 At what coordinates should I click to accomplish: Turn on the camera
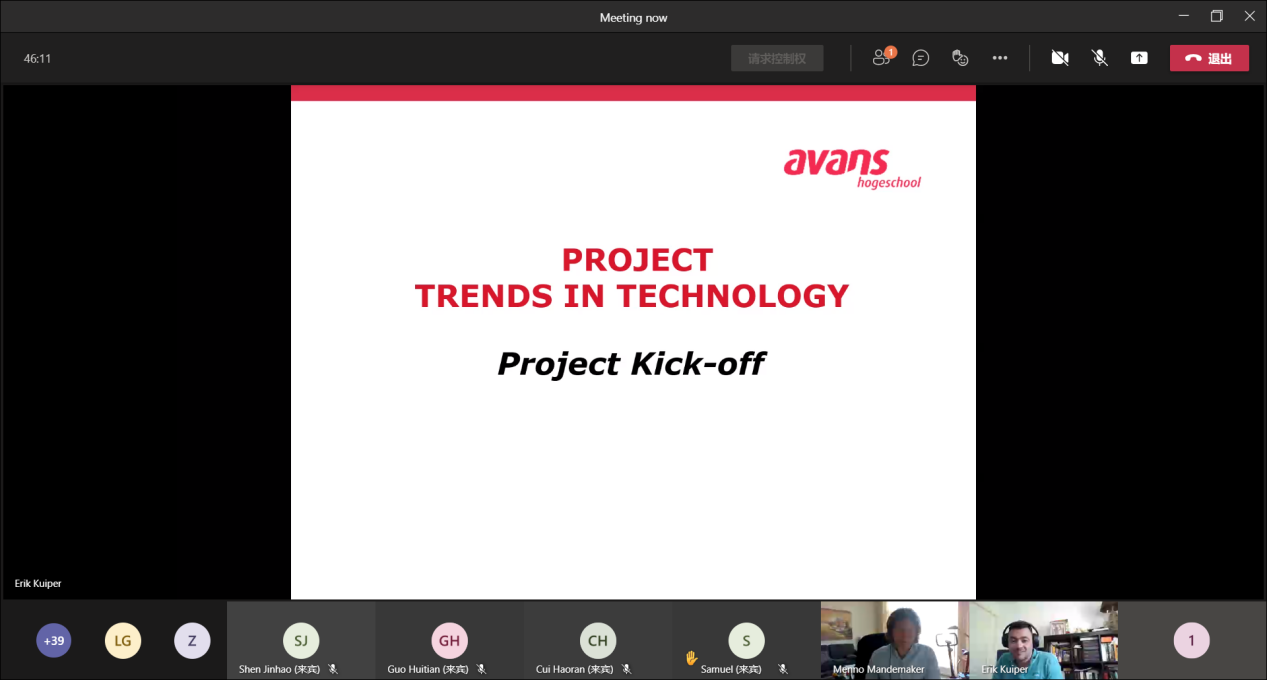(x=1060, y=58)
